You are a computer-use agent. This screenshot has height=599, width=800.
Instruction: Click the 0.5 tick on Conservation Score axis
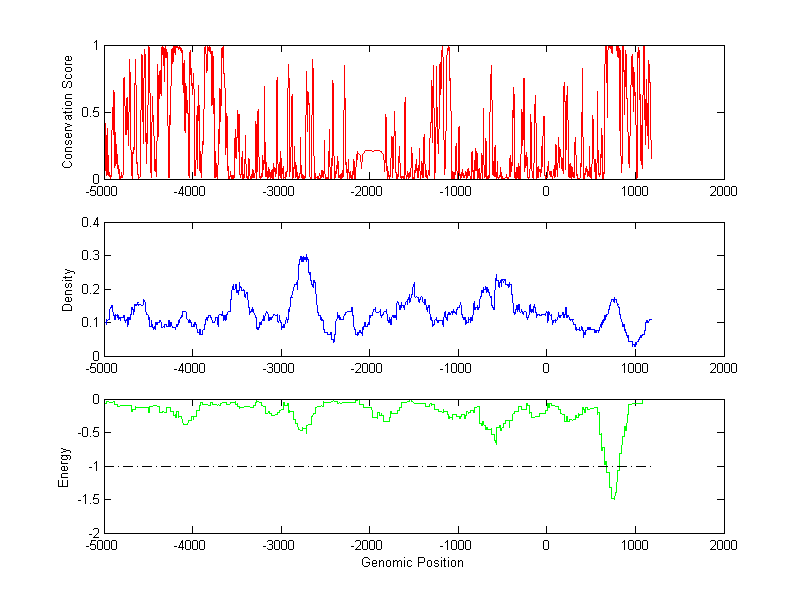coord(89,112)
